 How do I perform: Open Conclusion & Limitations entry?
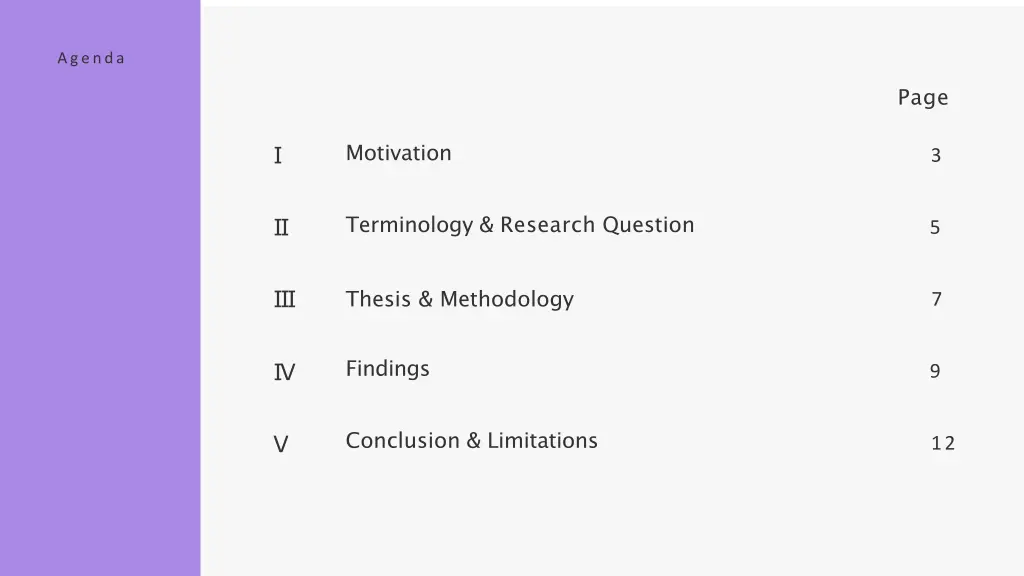click(x=472, y=441)
